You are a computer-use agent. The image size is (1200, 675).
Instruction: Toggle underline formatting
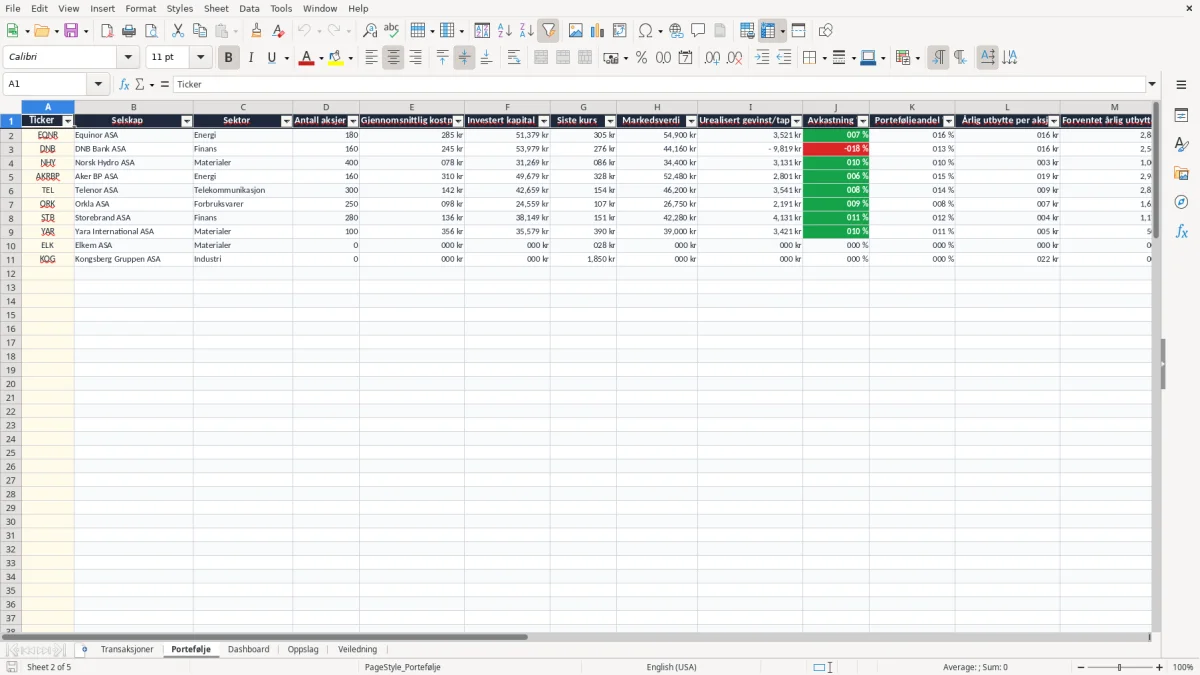point(271,58)
